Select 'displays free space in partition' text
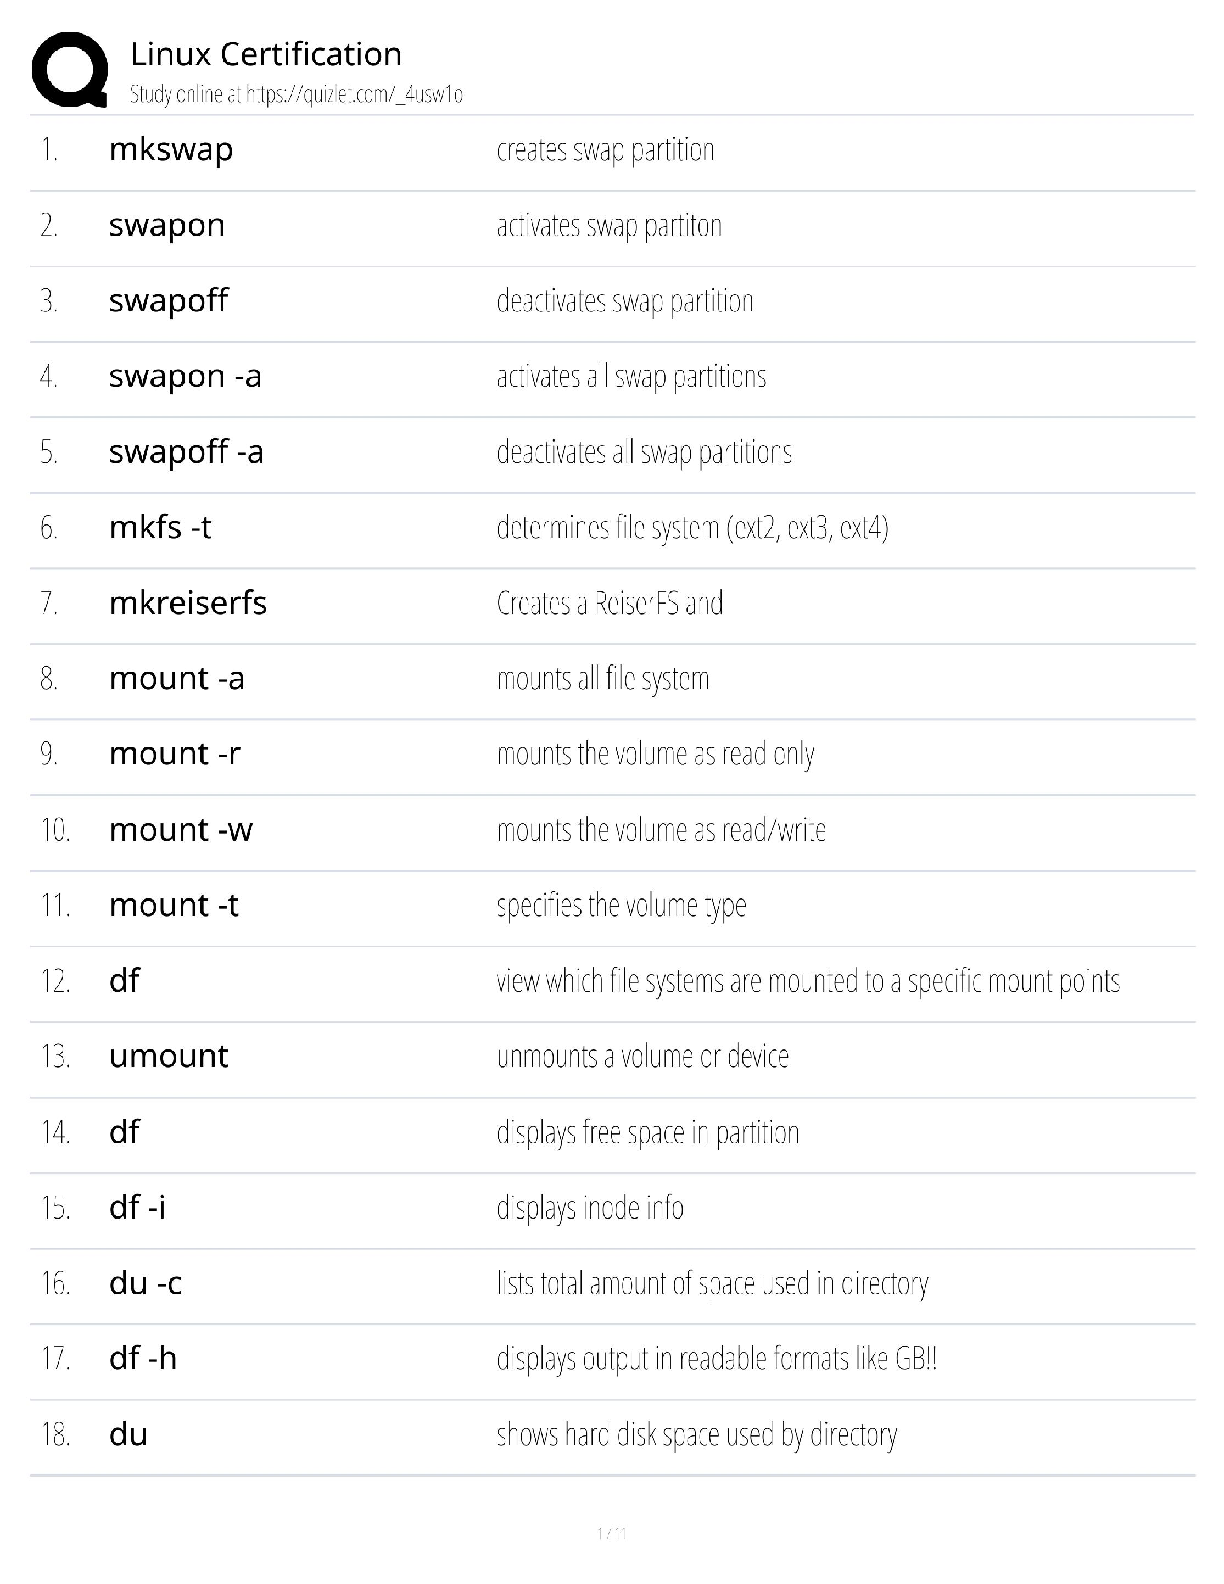This screenshot has width=1224, height=1584. click(x=647, y=1133)
